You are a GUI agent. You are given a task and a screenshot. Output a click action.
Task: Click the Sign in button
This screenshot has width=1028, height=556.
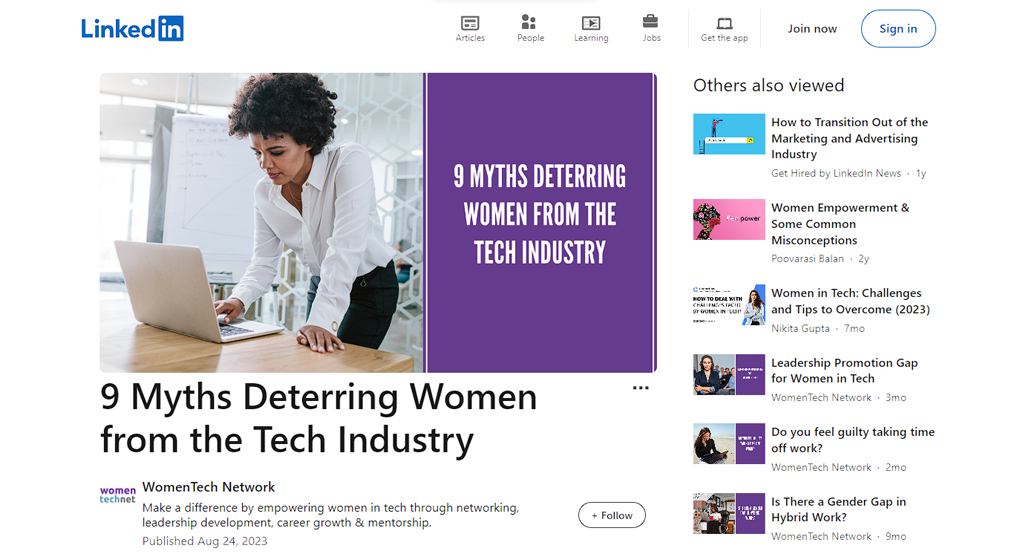pyautogui.click(x=898, y=29)
